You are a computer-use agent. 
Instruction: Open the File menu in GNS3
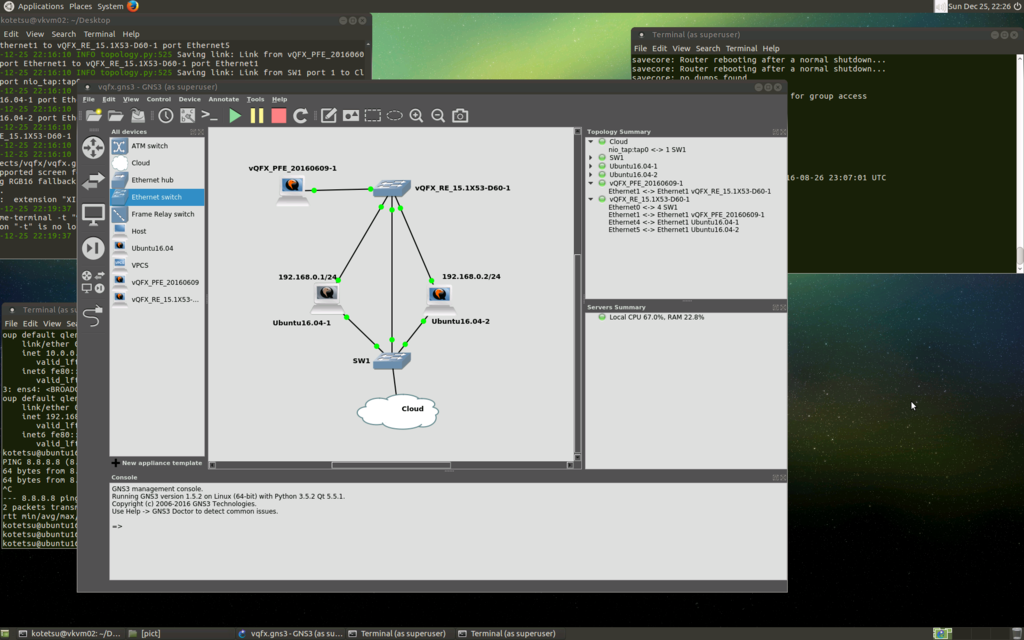click(88, 99)
